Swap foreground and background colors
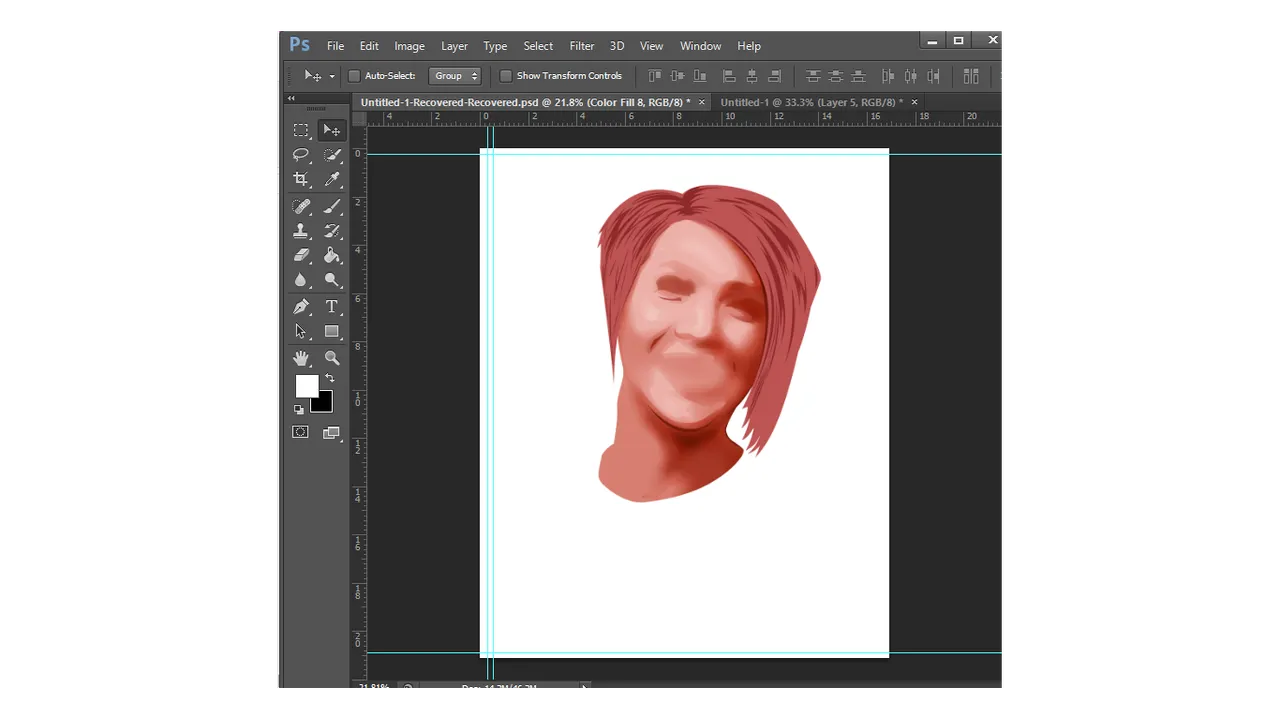This screenshot has width=1280, height=720. tap(330, 378)
